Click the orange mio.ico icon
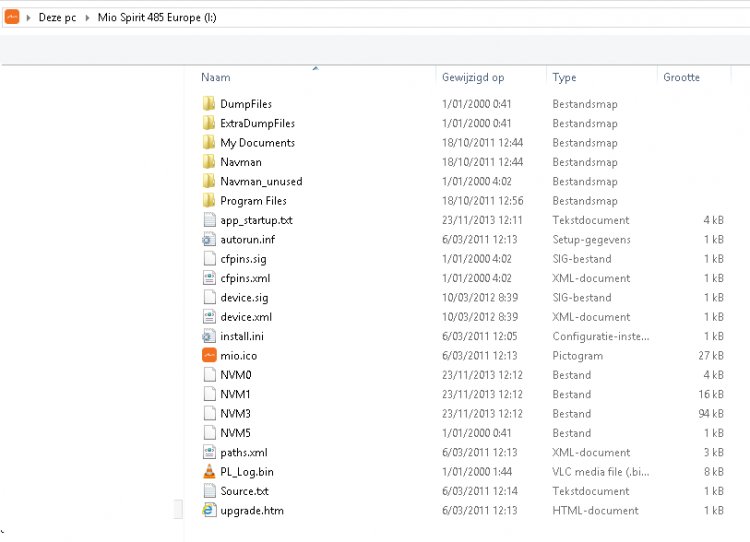This screenshot has width=750, height=542. (x=209, y=355)
